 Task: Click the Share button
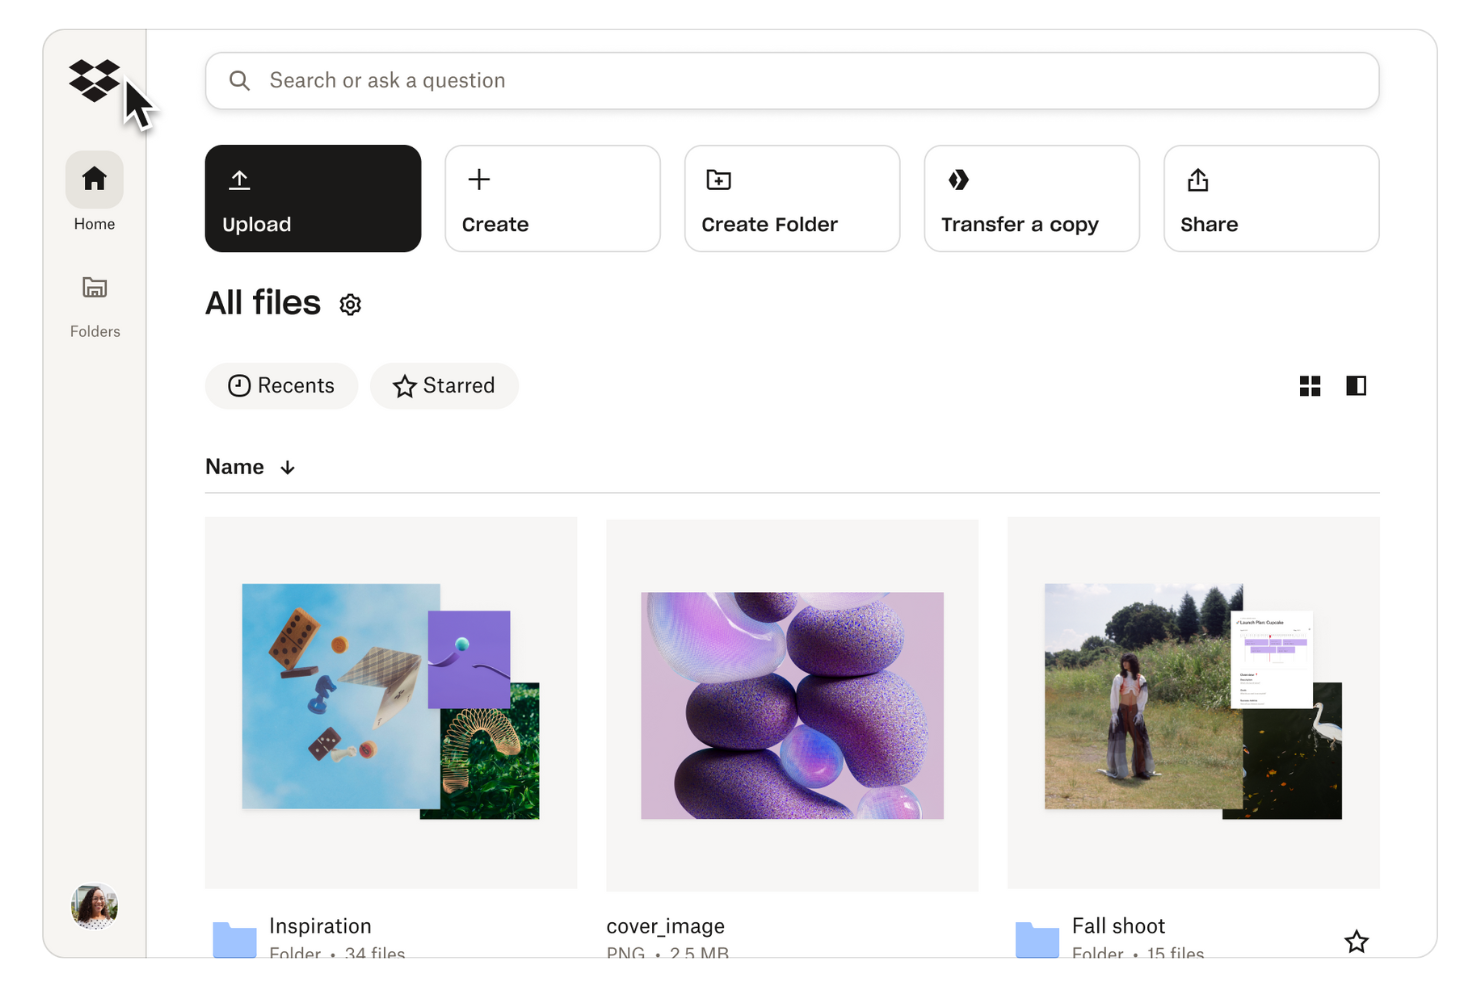(x=1270, y=198)
